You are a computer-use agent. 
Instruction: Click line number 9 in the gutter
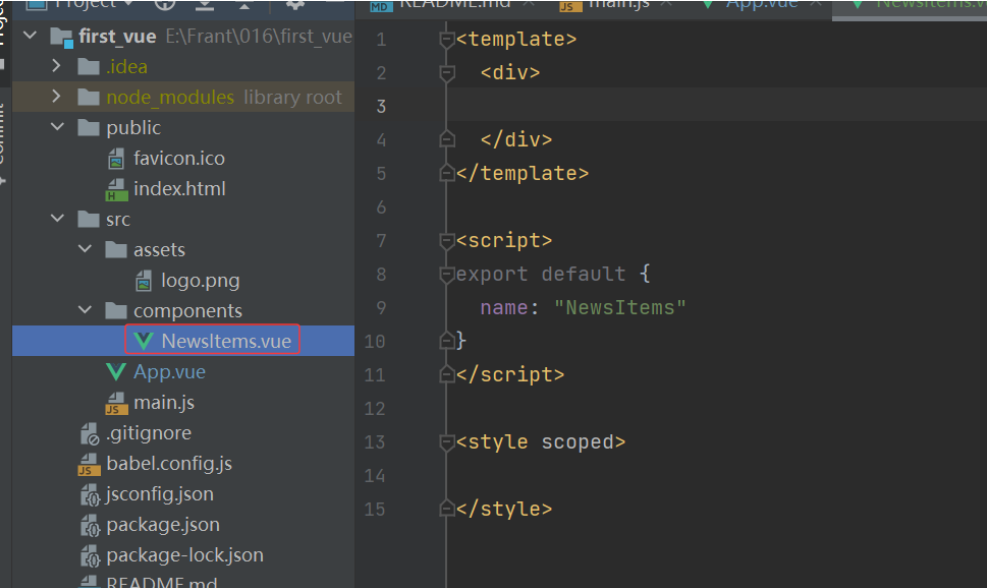pos(381,308)
